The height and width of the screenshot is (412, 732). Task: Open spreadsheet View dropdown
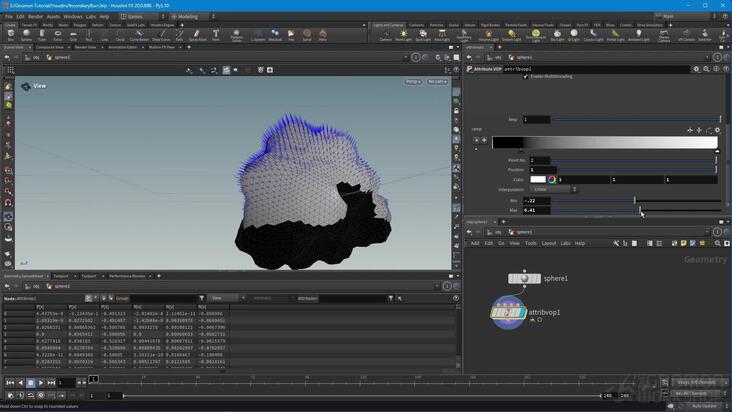(x=225, y=298)
